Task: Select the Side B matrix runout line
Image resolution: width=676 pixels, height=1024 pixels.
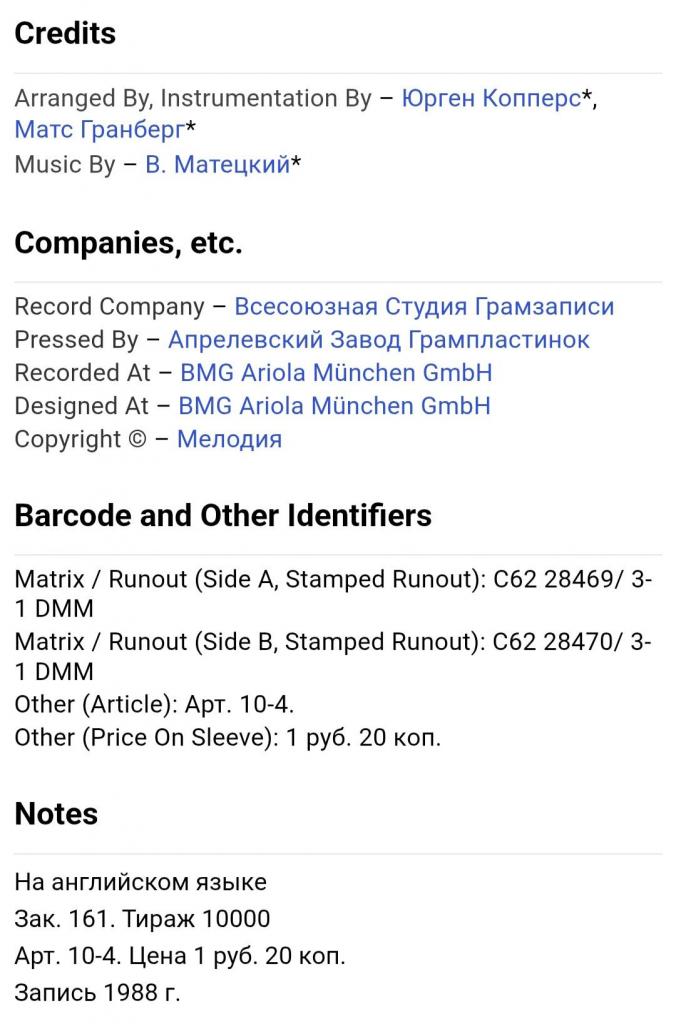Action: pos(333,656)
